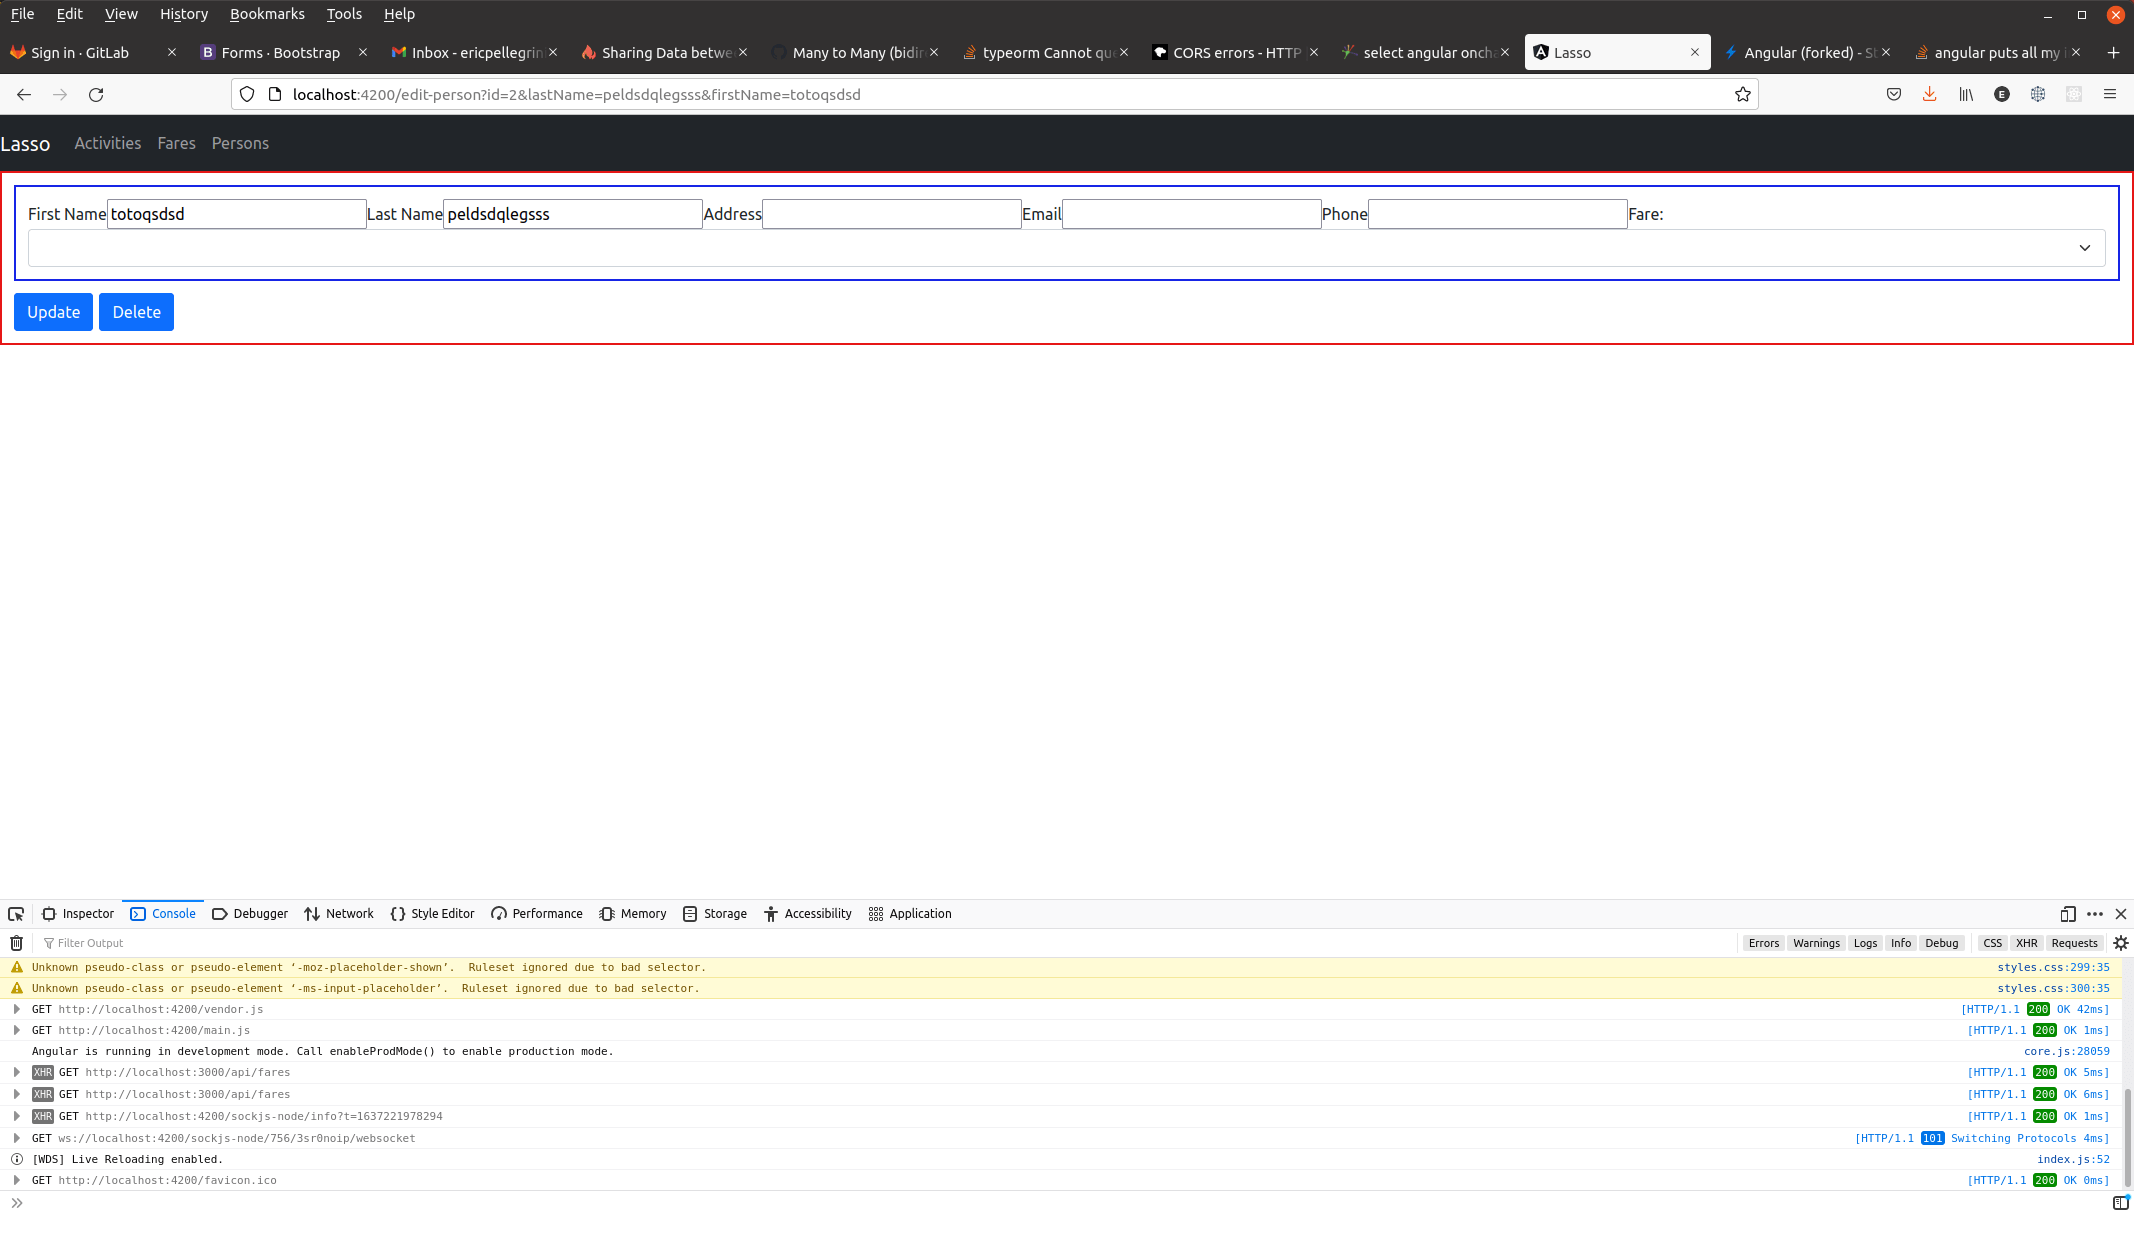
Task: Open the Fare select dropdown
Action: click(1066, 248)
